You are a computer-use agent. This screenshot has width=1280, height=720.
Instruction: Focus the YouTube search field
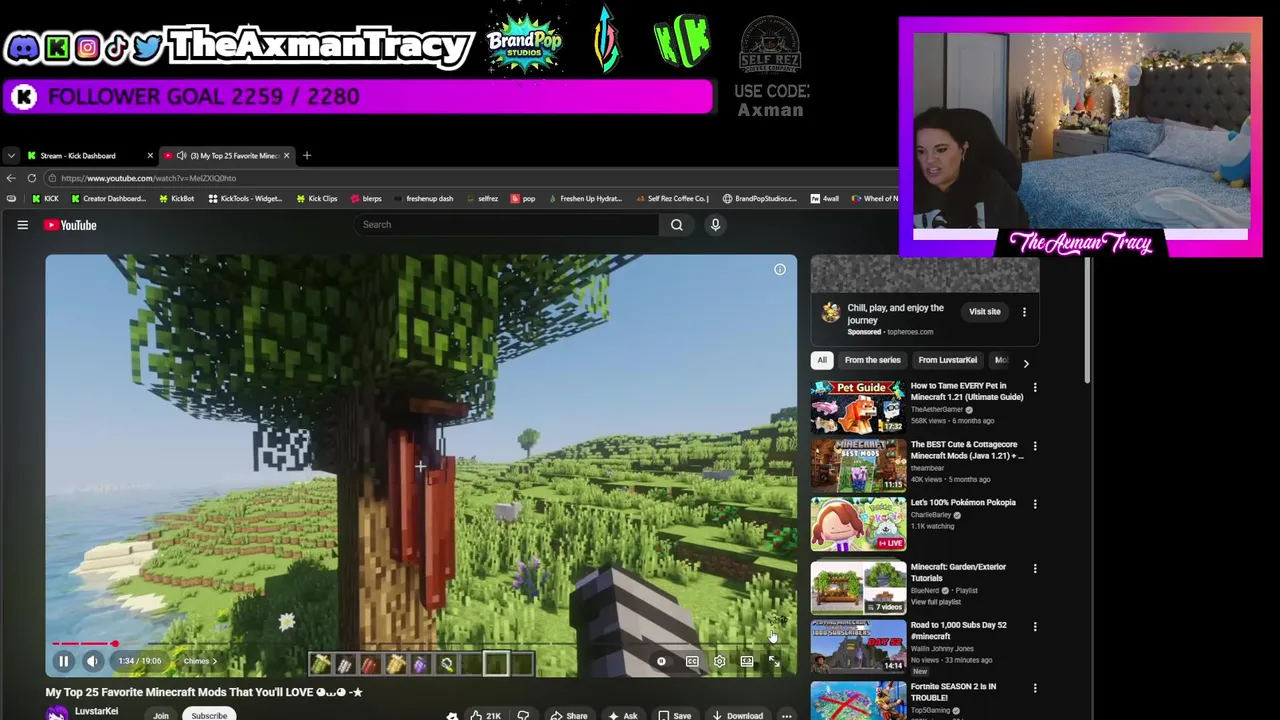tap(505, 224)
